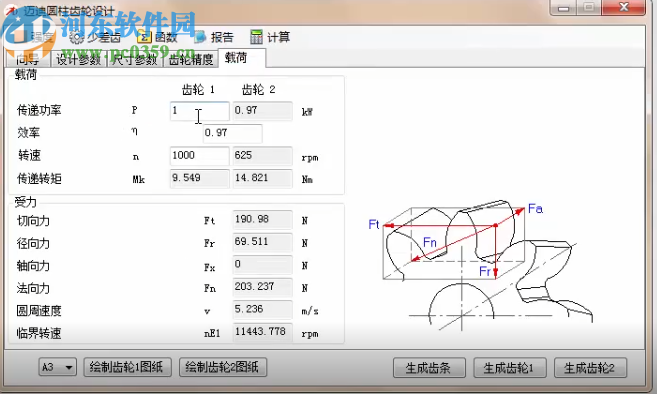The width and height of the screenshot is (657, 394).
Task: Switch to the 齿轮精度 tab
Action: click(x=191, y=59)
